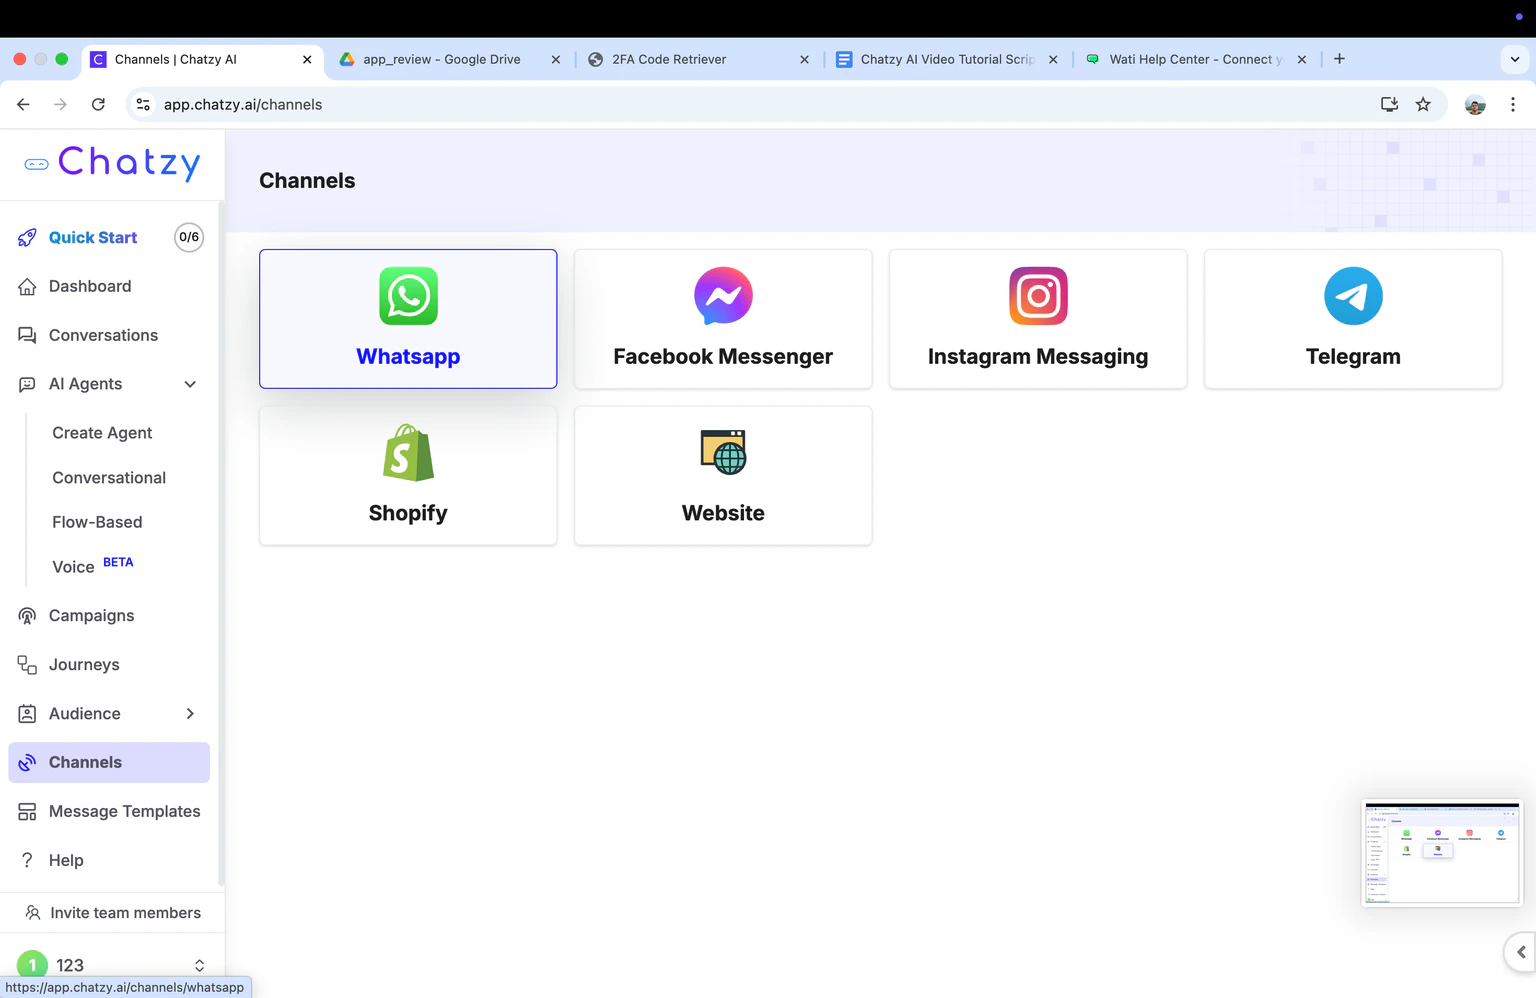Open the Facebook Messenger channel icon

click(x=723, y=296)
